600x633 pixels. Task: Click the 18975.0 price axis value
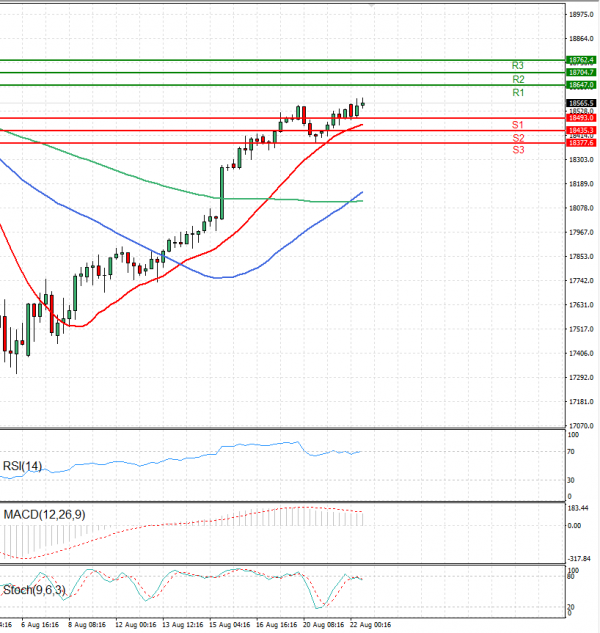point(581,15)
